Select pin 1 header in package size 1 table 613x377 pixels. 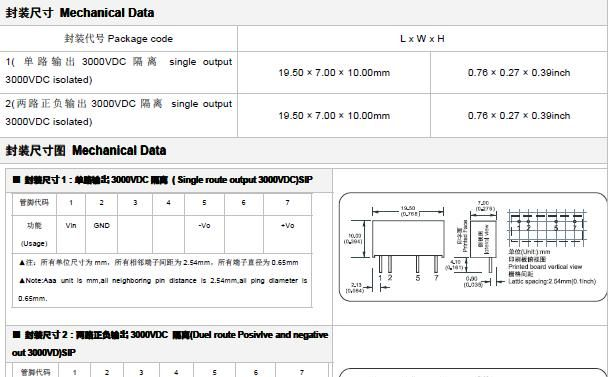tap(71, 203)
